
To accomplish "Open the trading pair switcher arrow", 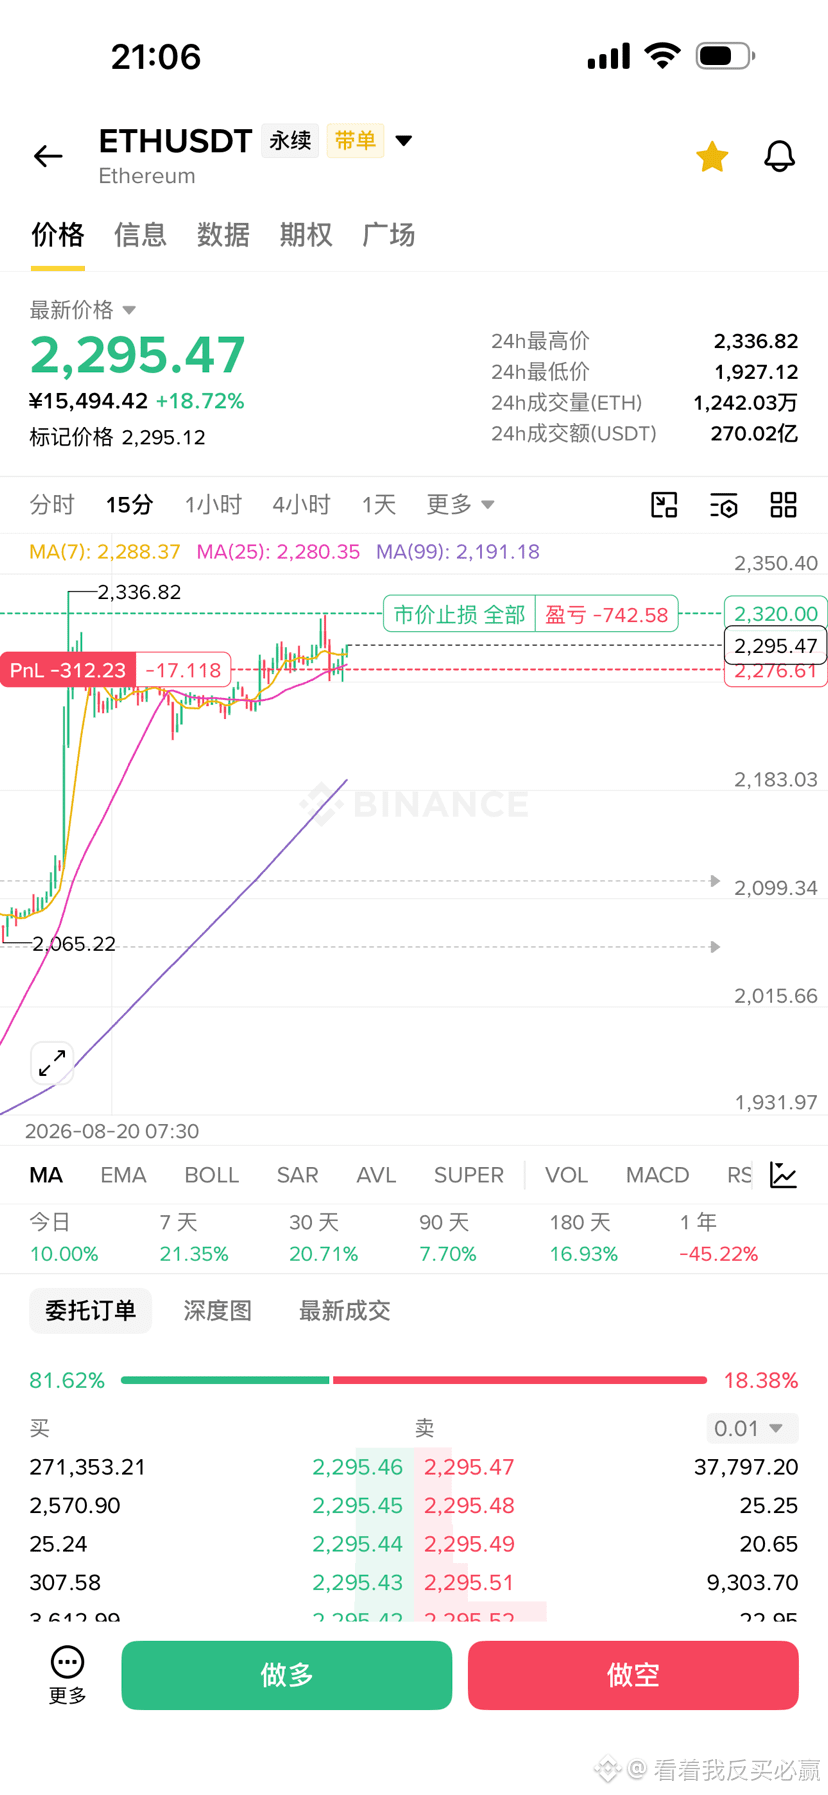I will (404, 141).
